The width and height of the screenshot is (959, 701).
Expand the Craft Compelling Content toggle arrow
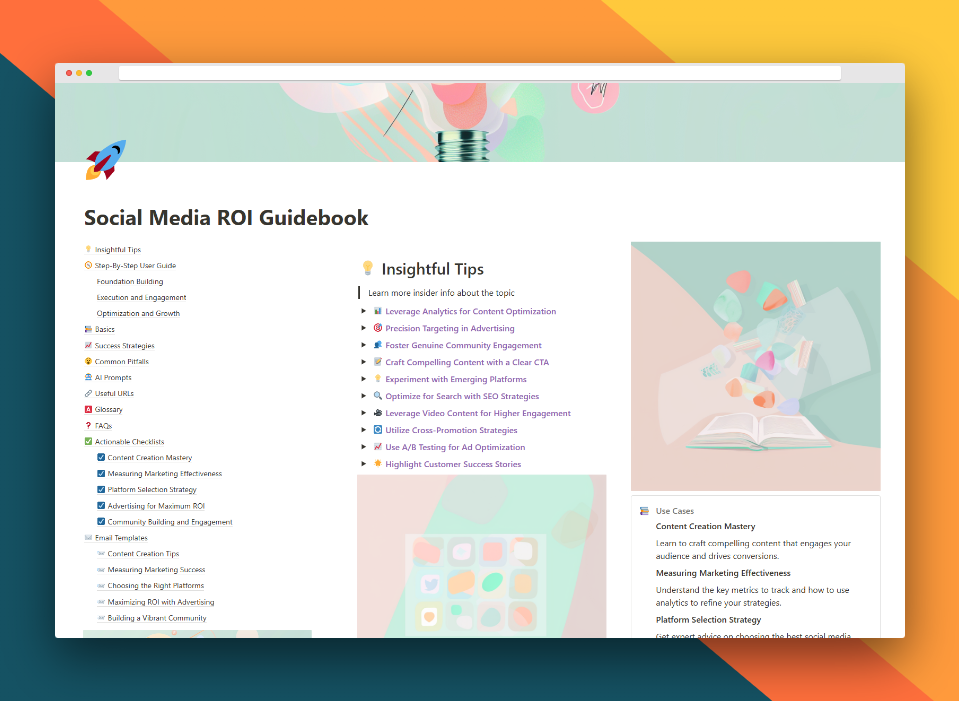(364, 362)
